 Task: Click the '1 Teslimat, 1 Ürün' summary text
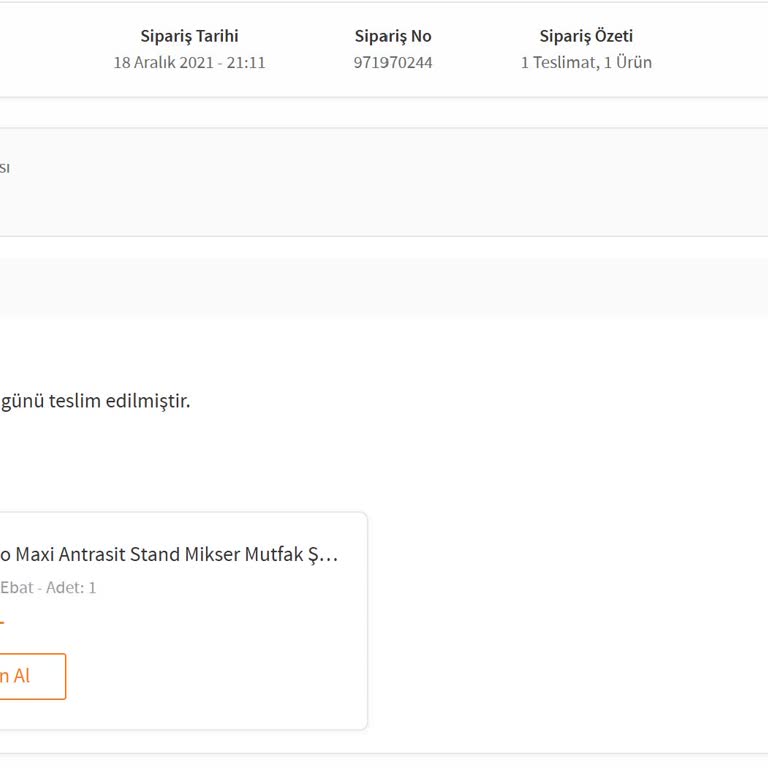point(586,62)
